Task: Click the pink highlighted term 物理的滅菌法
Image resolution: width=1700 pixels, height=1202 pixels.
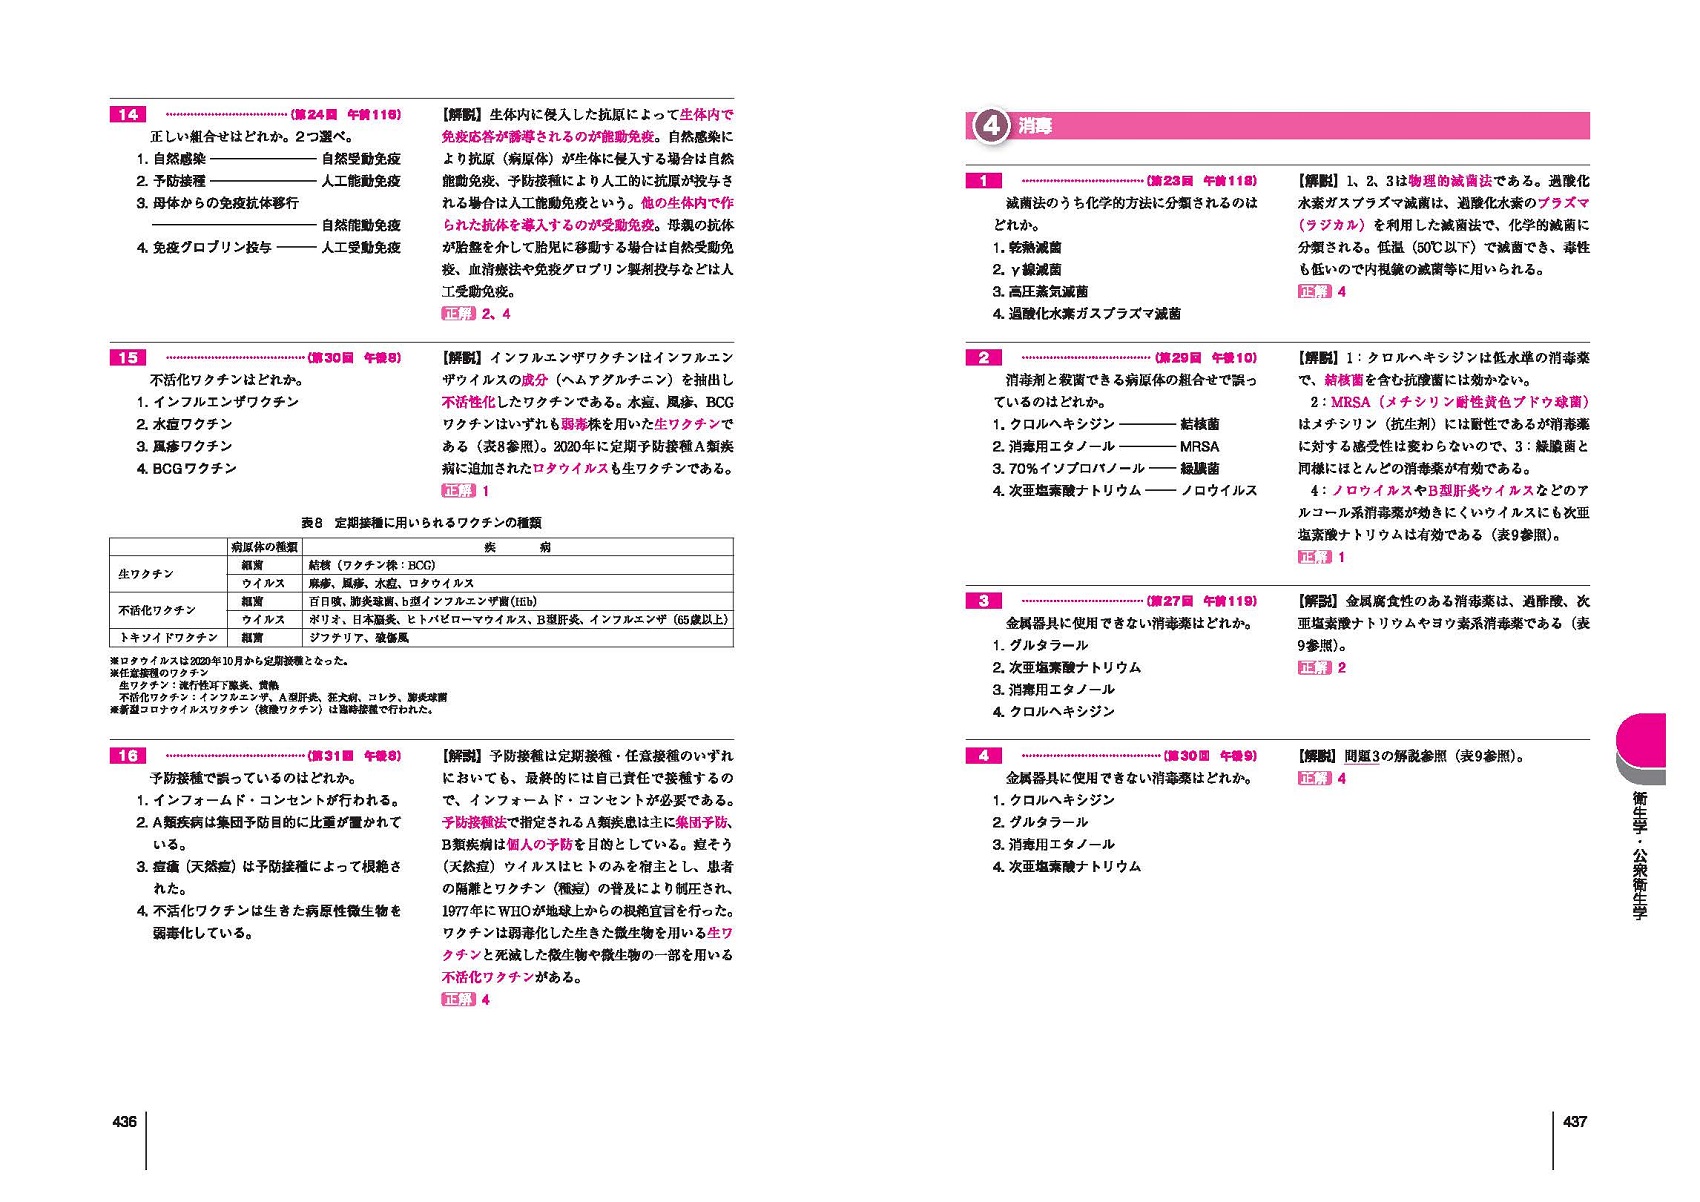Action: pos(1450,181)
